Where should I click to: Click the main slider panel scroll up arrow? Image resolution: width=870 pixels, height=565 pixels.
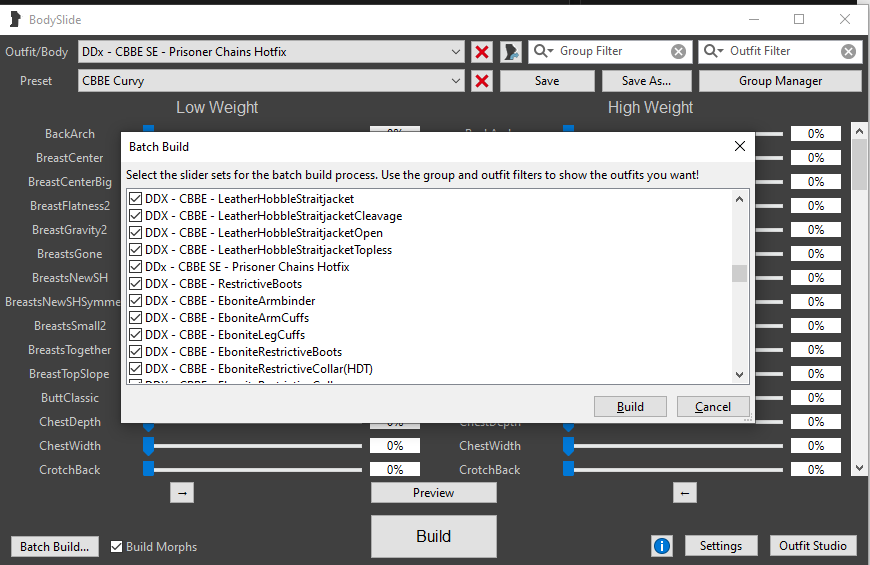(x=859, y=132)
